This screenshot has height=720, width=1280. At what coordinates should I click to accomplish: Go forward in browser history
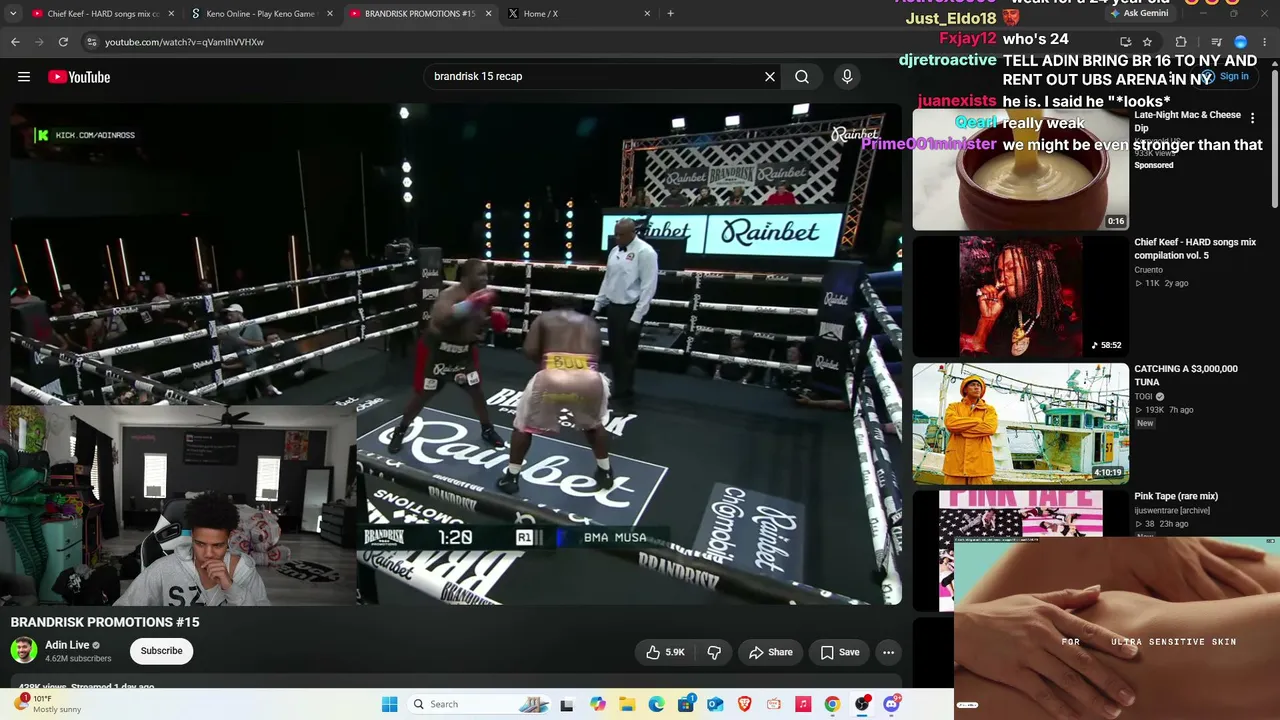(39, 42)
